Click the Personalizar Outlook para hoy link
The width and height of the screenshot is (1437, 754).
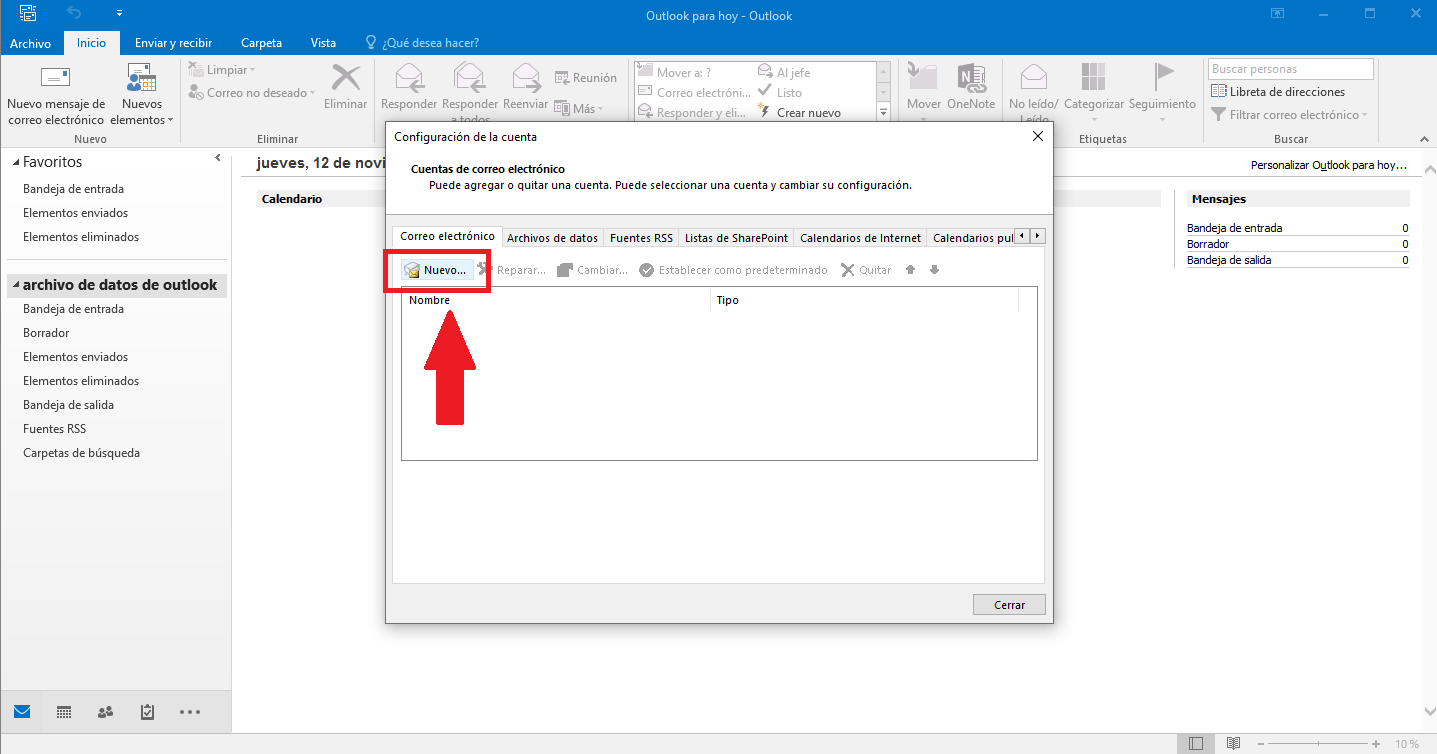1329,165
